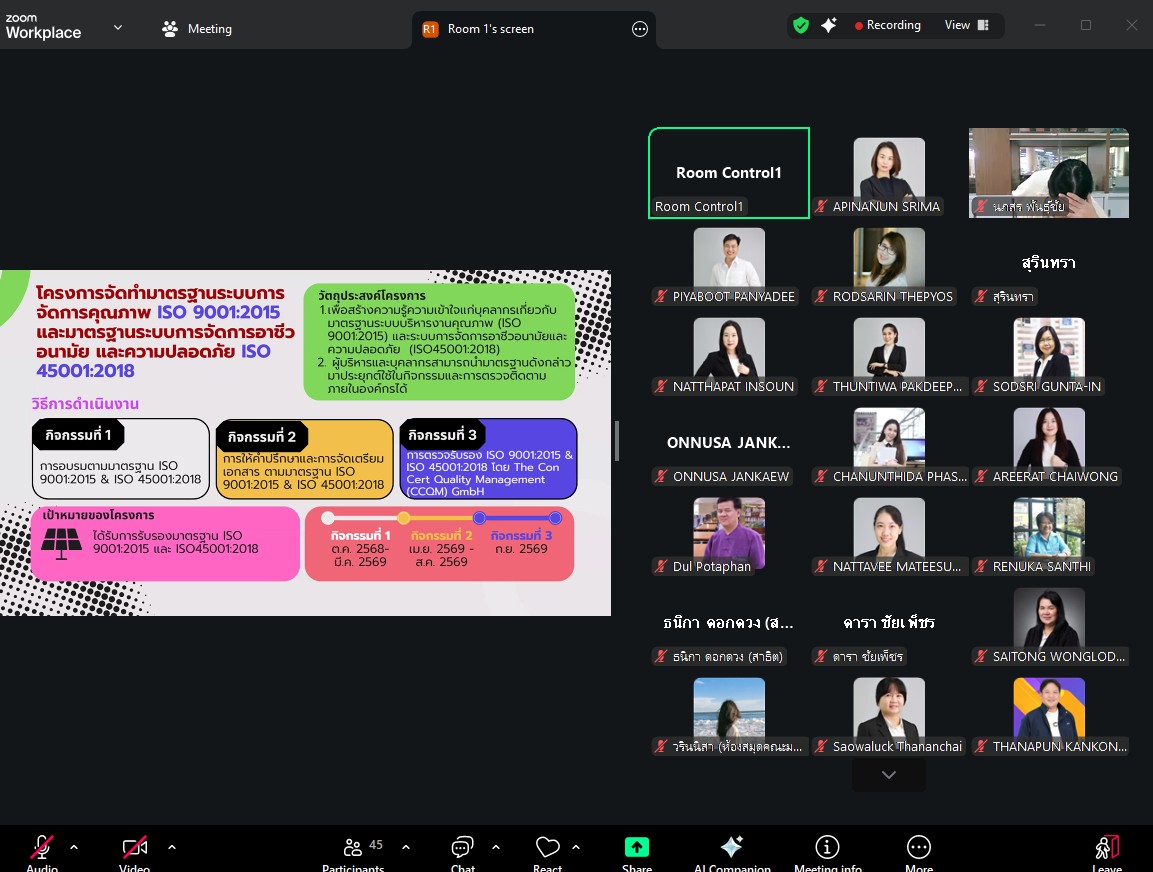The height and width of the screenshot is (872, 1153).
Task: Click the green encryption shield icon
Action: (x=800, y=26)
